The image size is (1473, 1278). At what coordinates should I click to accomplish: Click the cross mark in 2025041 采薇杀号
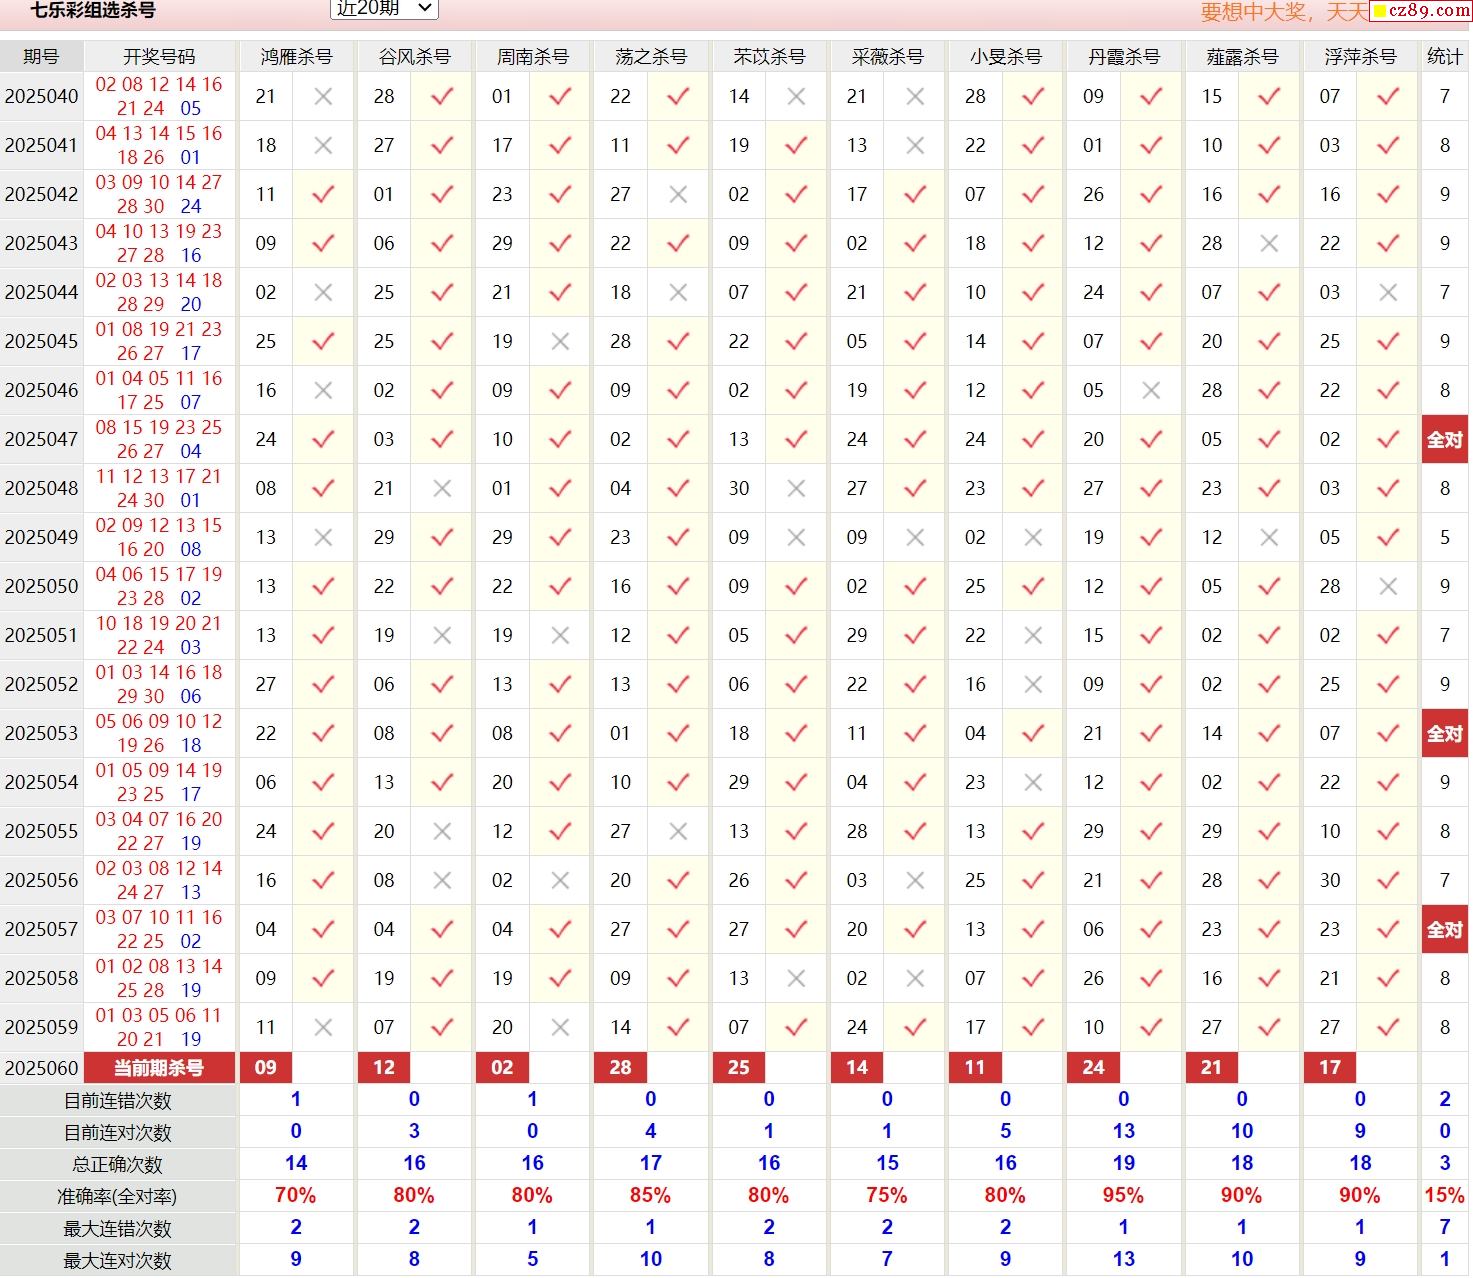(x=915, y=146)
